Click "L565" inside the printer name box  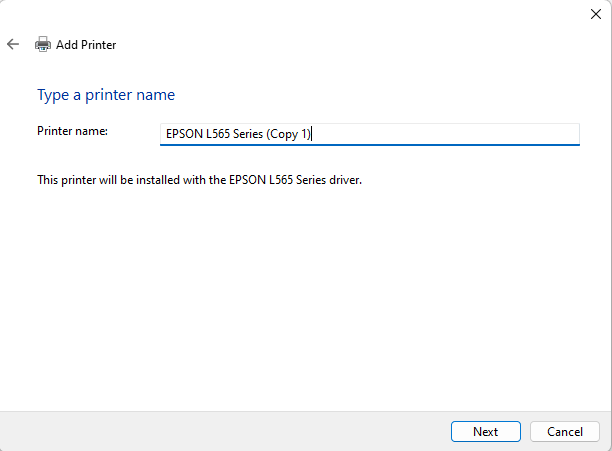pyautogui.click(x=215, y=134)
